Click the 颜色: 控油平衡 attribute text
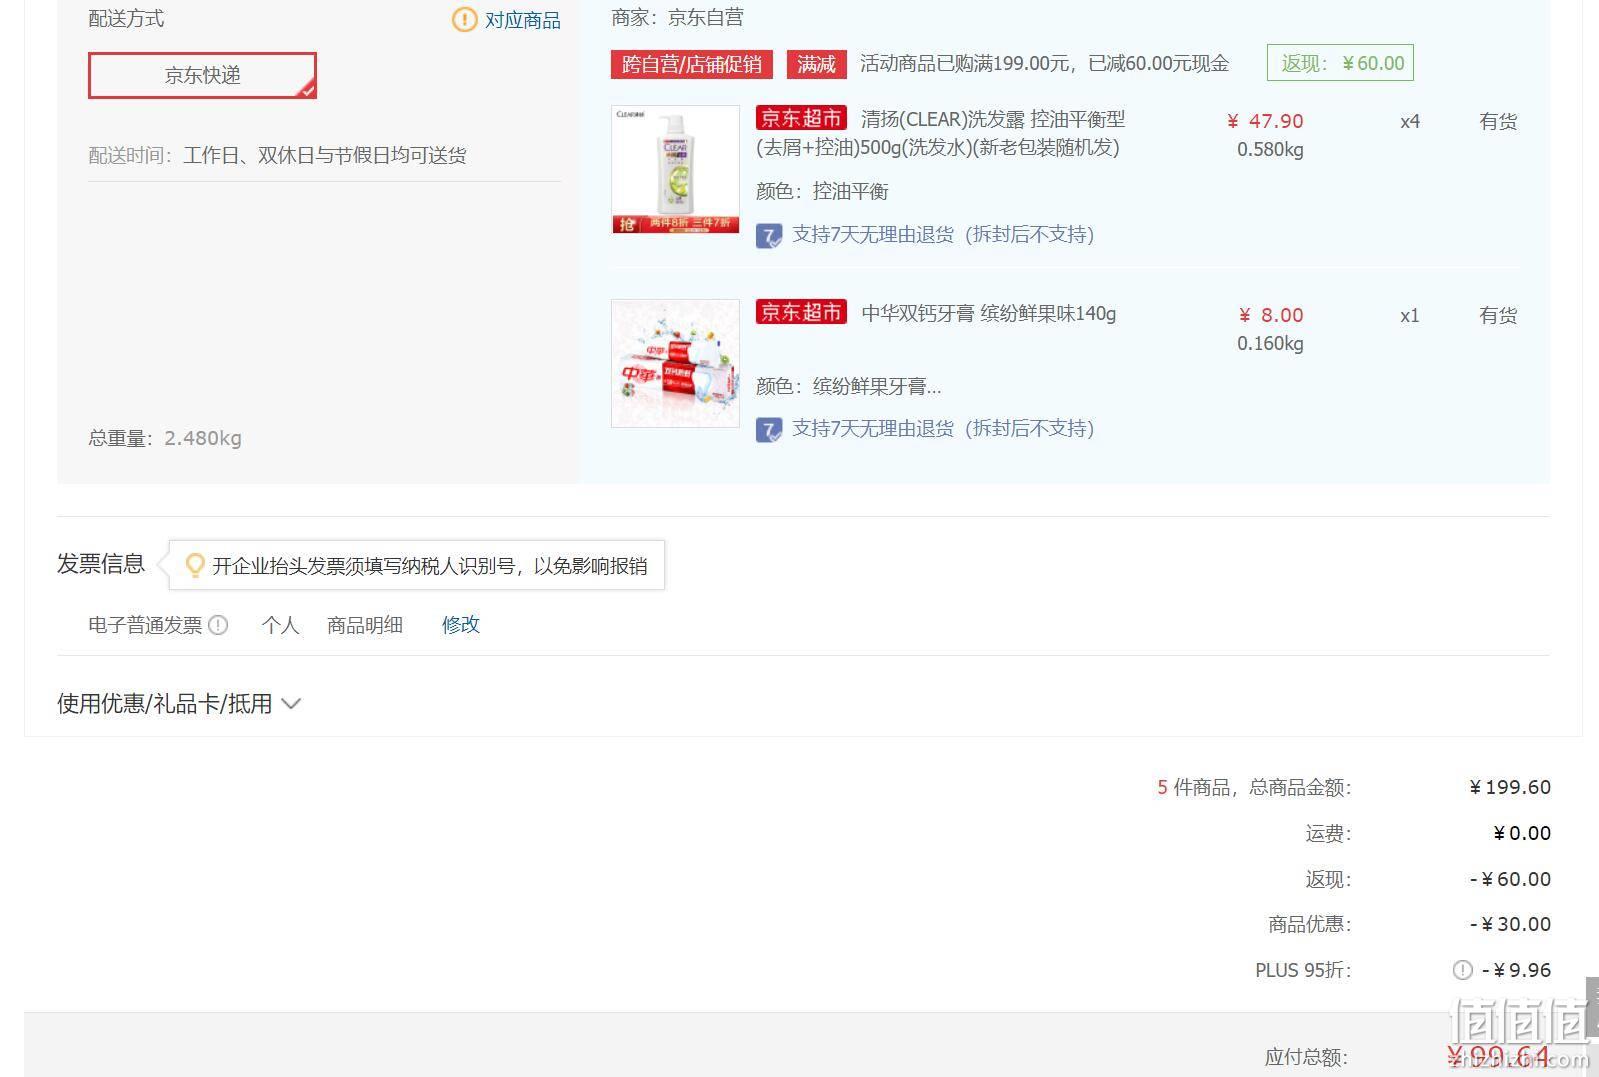1599x1077 pixels. pyautogui.click(x=822, y=191)
